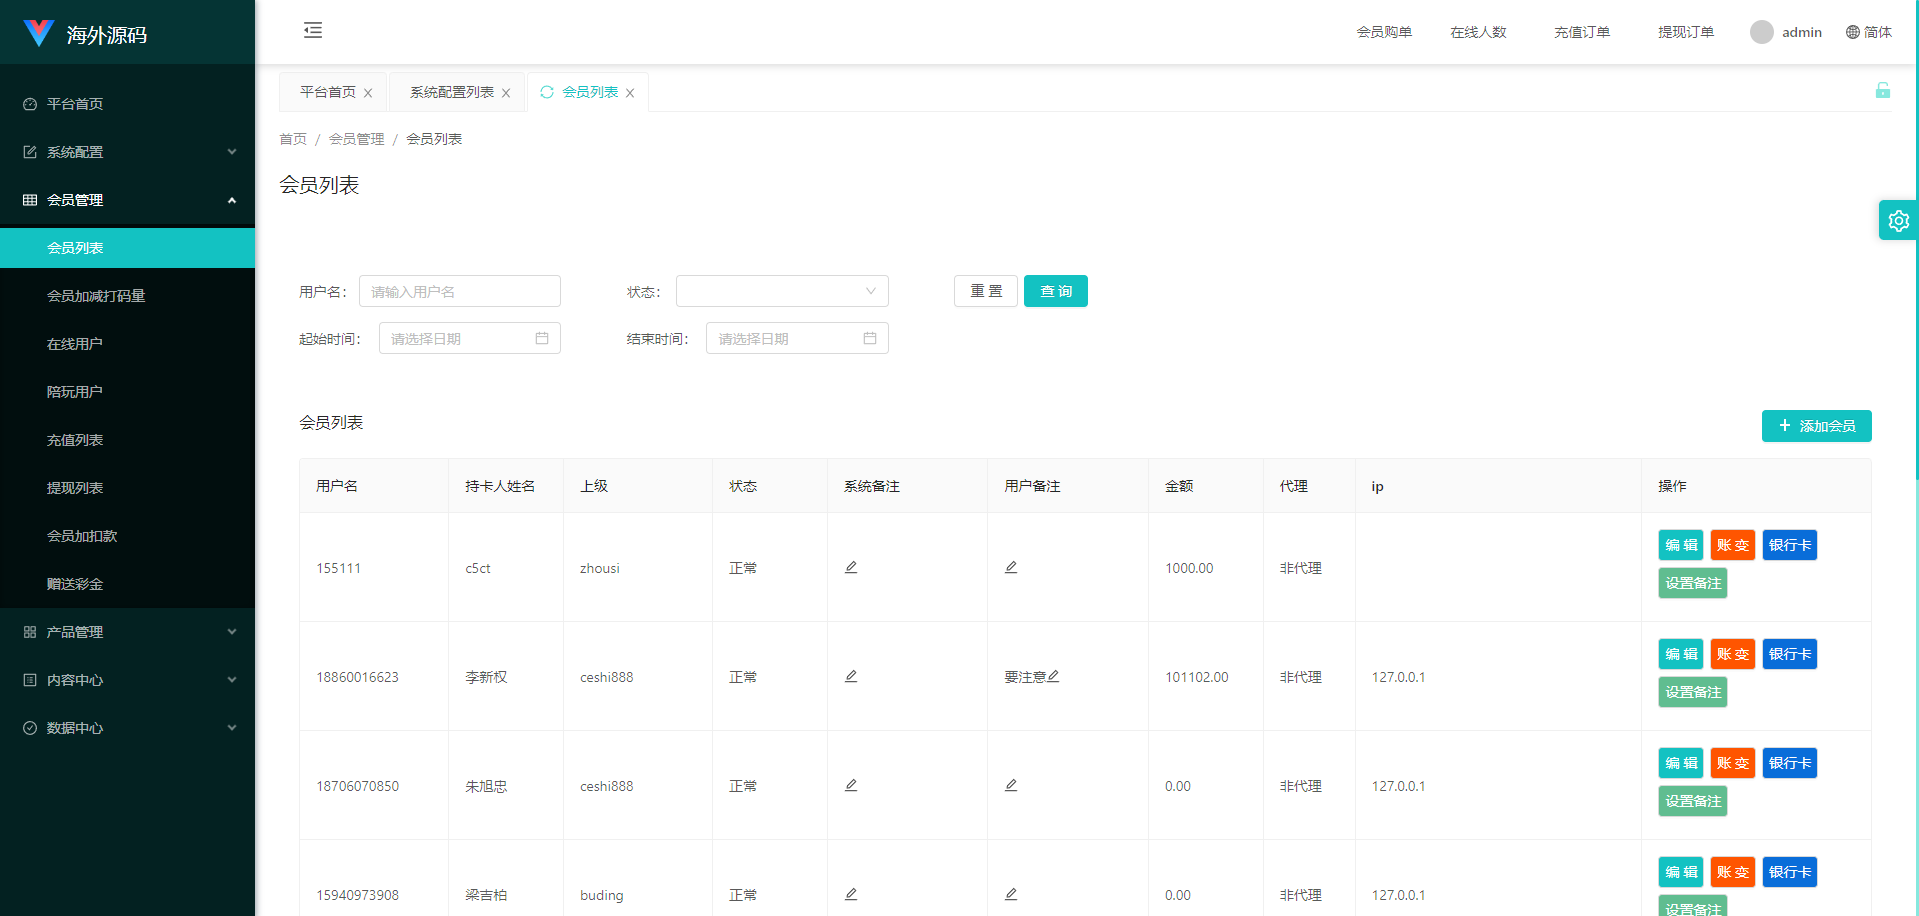Switch to the 平台首页 tab
Screen dimensions: 1919x916
328,92
